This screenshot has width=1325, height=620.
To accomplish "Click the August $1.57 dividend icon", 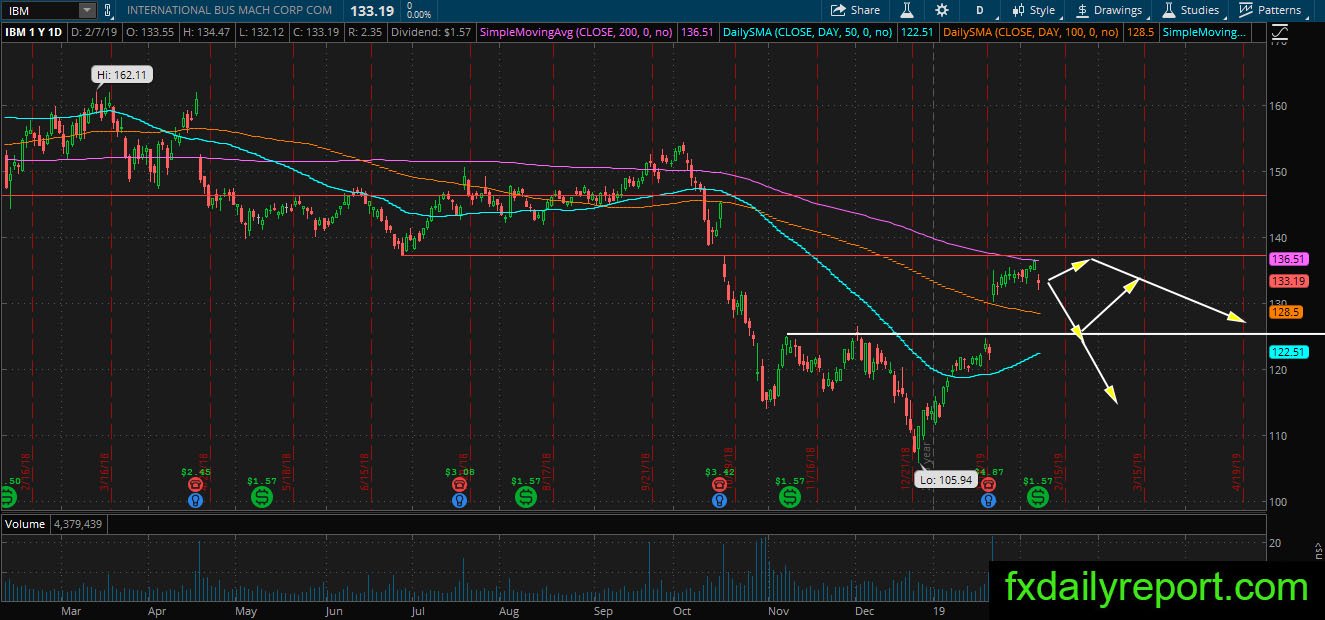I will [525, 495].
